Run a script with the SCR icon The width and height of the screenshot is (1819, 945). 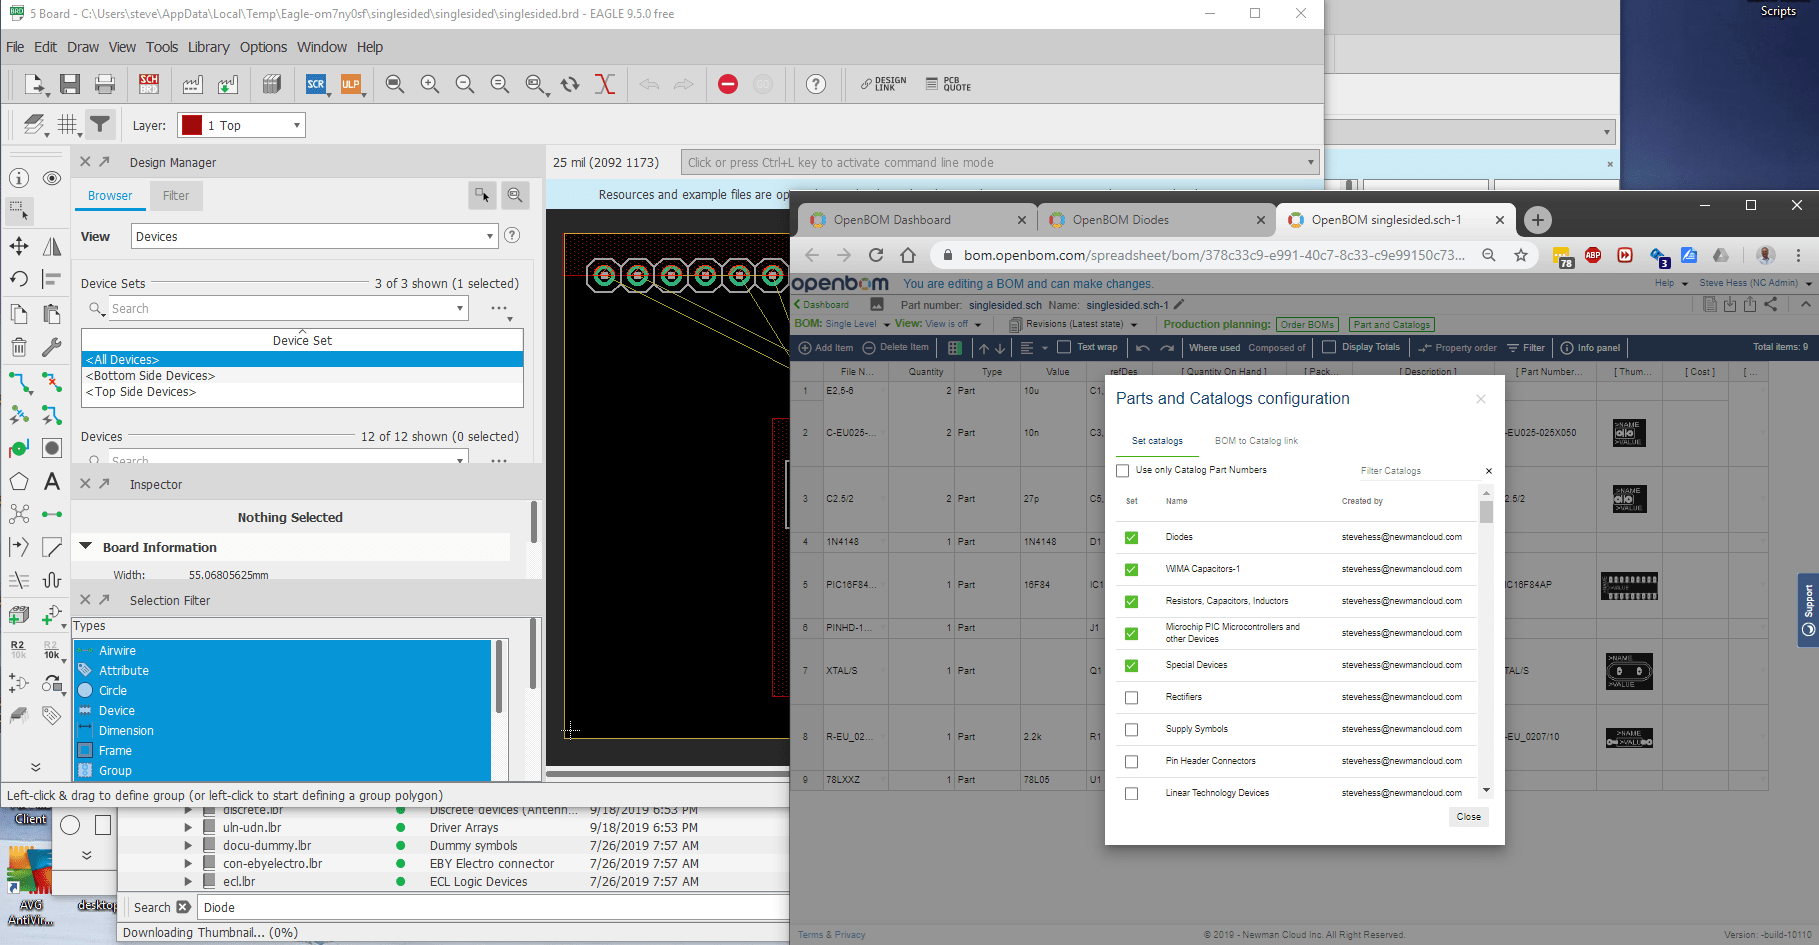coord(316,84)
